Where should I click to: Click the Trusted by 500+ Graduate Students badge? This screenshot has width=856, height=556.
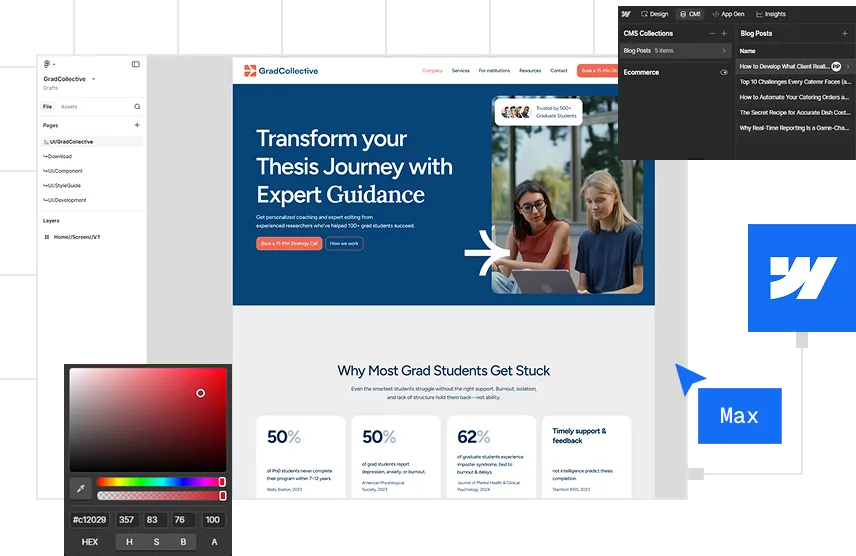click(538, 112)
